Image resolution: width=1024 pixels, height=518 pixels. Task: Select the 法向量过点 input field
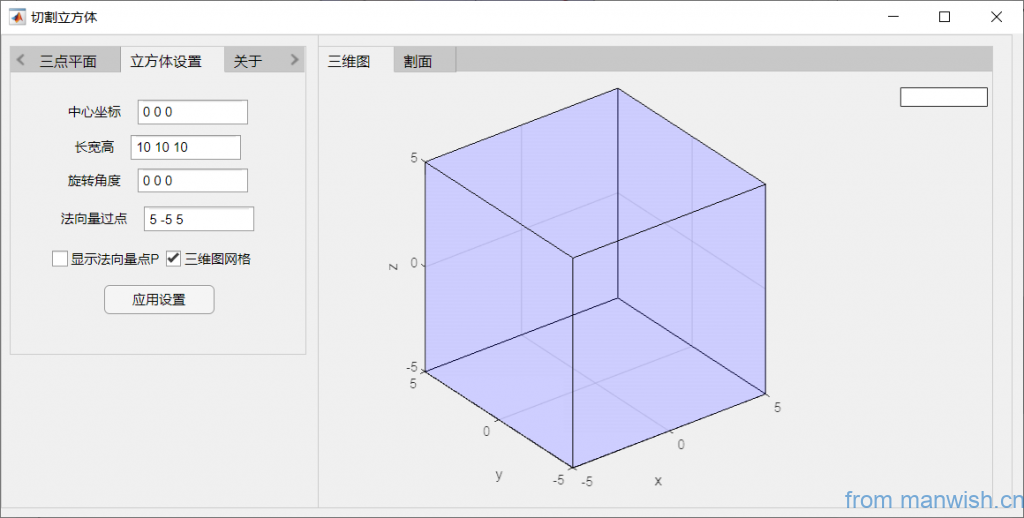coord(199,219)
